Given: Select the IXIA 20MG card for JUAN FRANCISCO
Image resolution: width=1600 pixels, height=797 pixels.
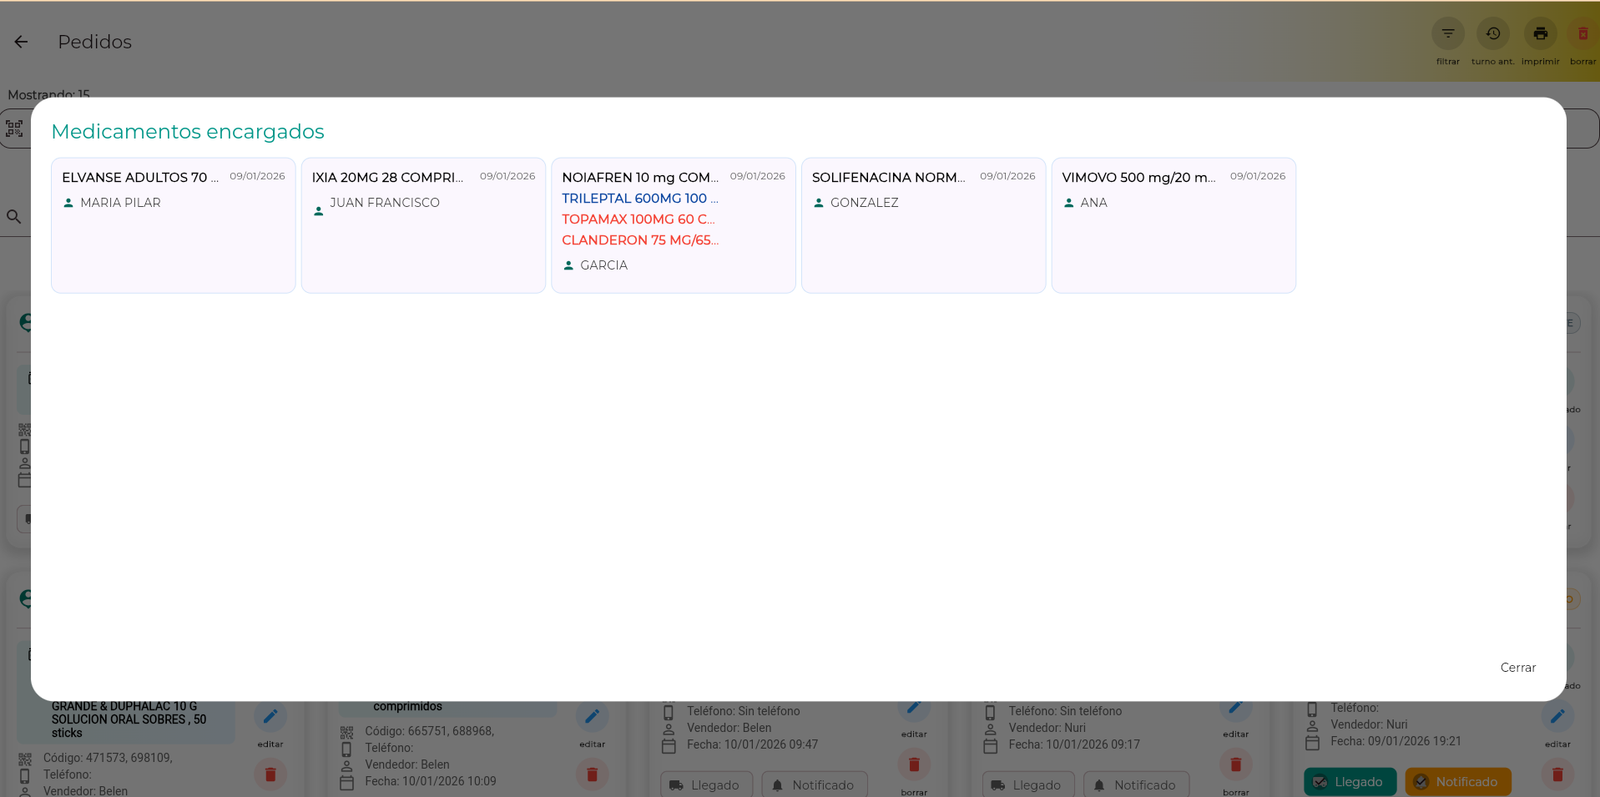Looking at the screenshot, I should pos(423,225).
